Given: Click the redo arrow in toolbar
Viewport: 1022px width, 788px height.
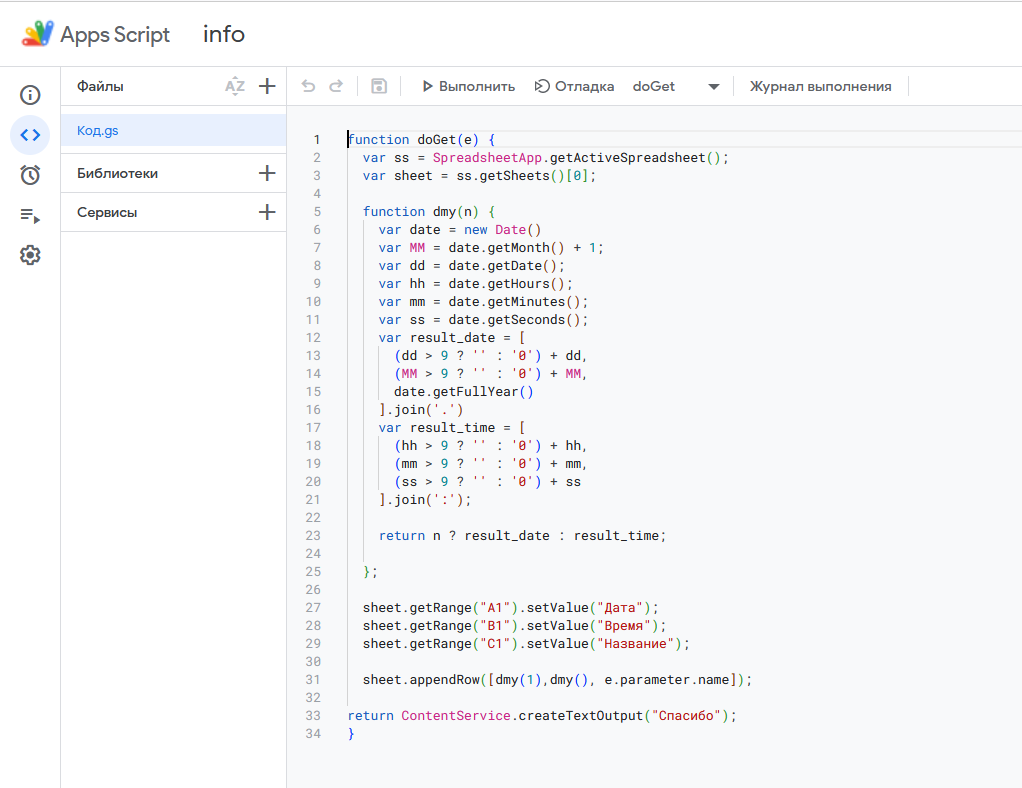Looking at the screenshot, I should click(x=337, y=87).
